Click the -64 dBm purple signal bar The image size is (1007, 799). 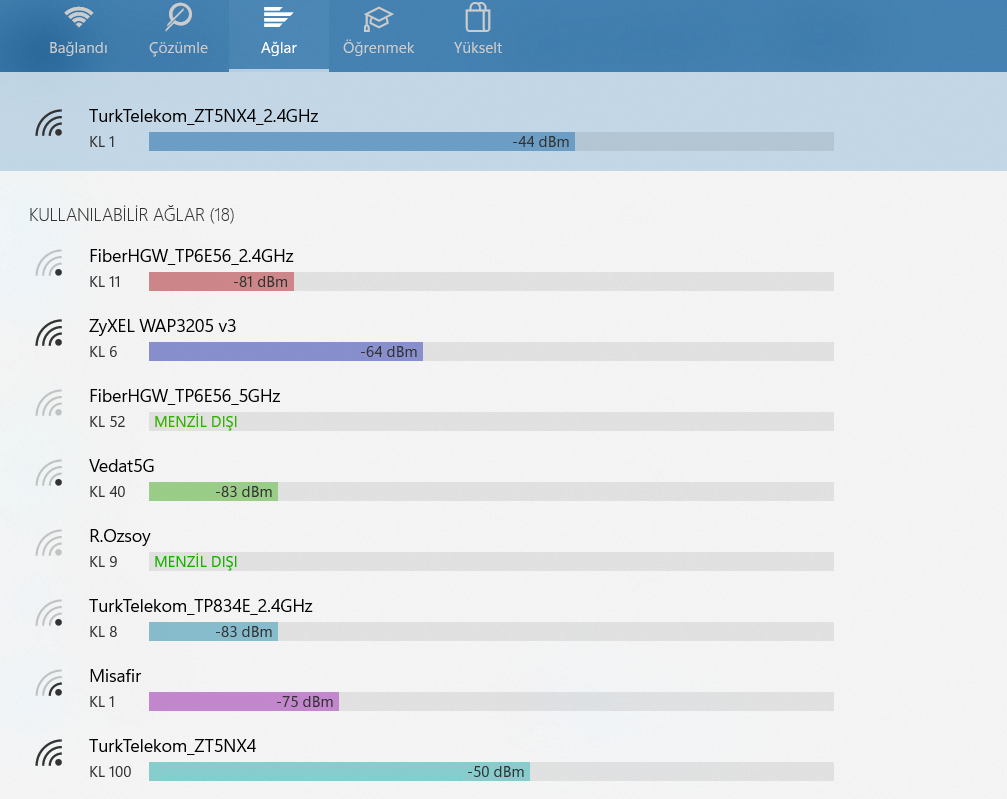(x=286, y=351)
